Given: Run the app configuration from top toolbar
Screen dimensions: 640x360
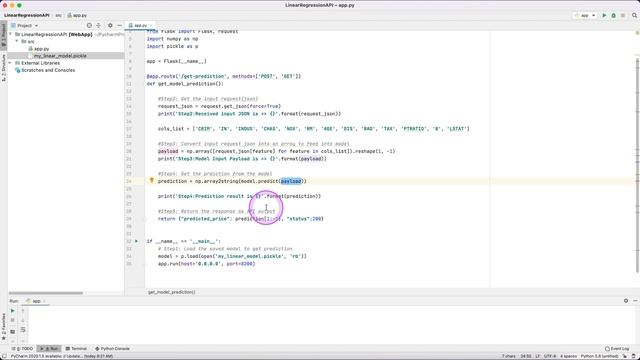Looking at the screenshot, I should pyautogui.click(x=604, y=16).
